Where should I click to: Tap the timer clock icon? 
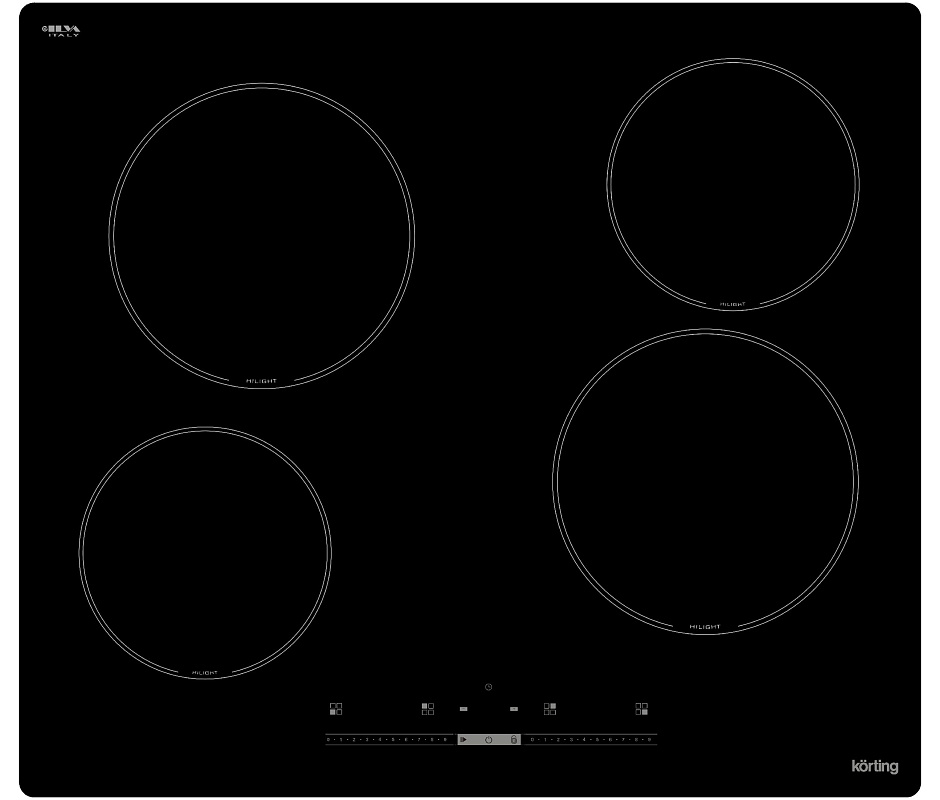[x=489, y=687]
